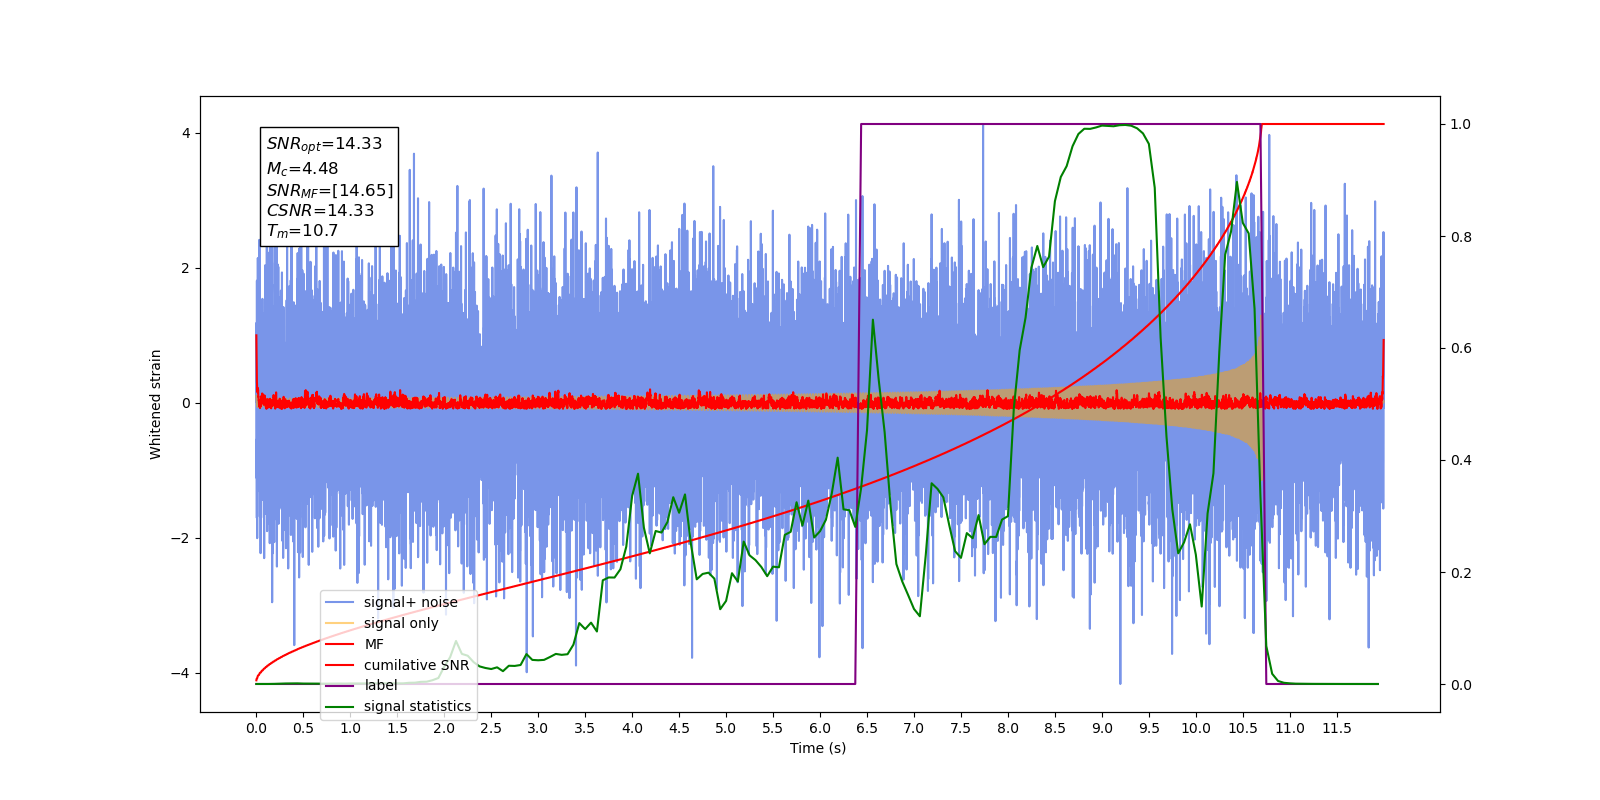Click the CSNR=14.33 annotation text
Screen dimensions: 1600x800
pyautogui.click(x=320, y=210)
